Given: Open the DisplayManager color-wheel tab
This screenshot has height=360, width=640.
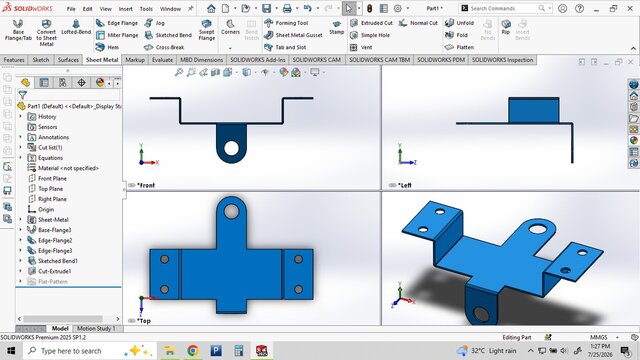Looking at the screenshot, I should point(100,82).
